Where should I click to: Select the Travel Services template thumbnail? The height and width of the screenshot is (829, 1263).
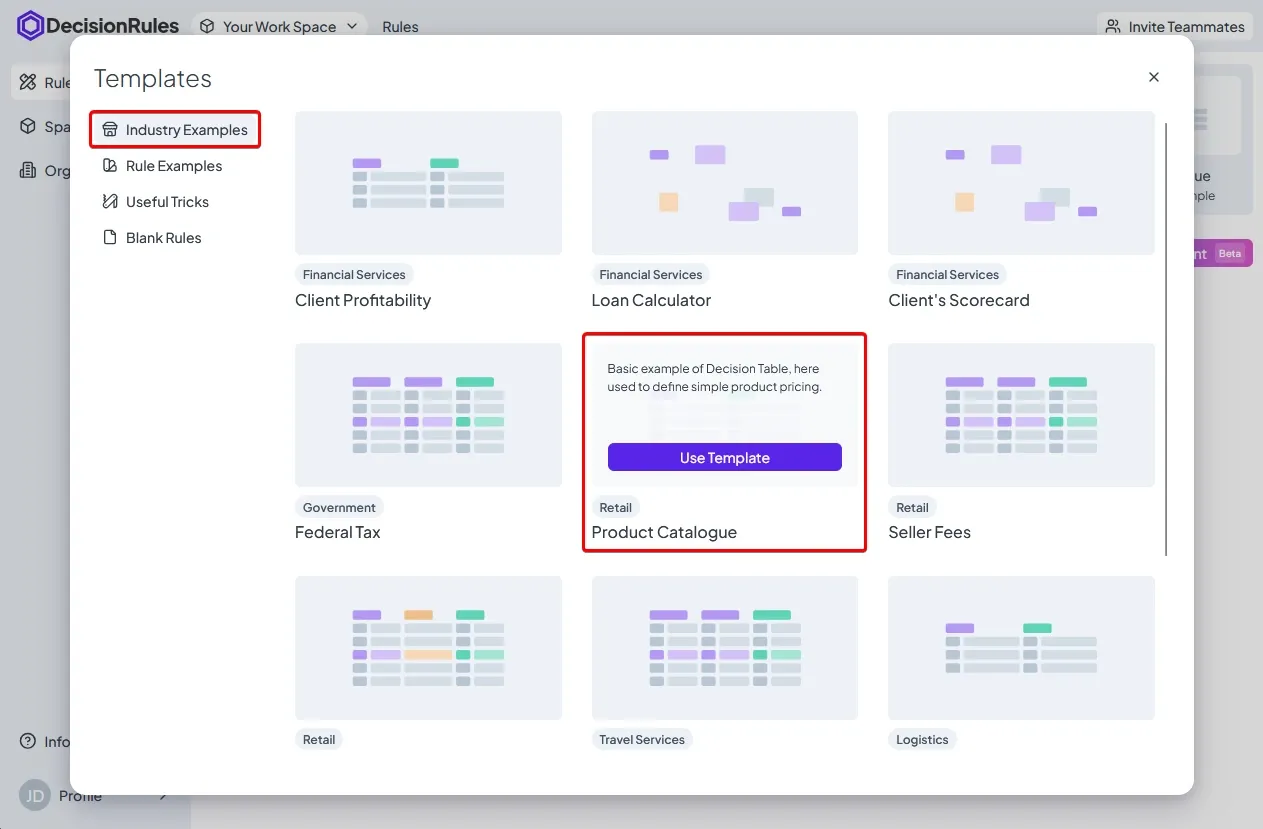pyautogui.click(x=725, y=648)
